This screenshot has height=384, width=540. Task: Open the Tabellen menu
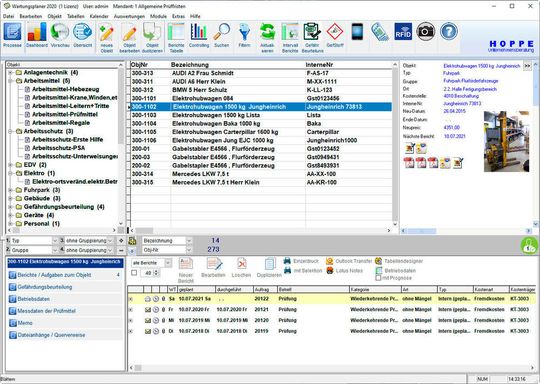pos(75,16)
